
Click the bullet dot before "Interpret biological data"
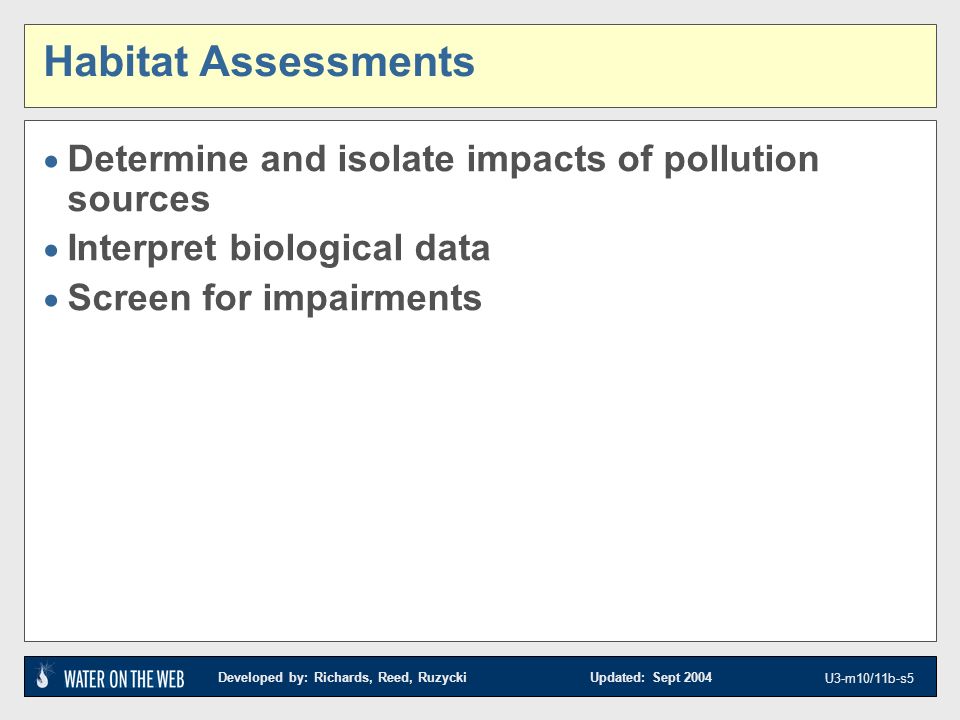pyautogui.click(x=51, y=250)
